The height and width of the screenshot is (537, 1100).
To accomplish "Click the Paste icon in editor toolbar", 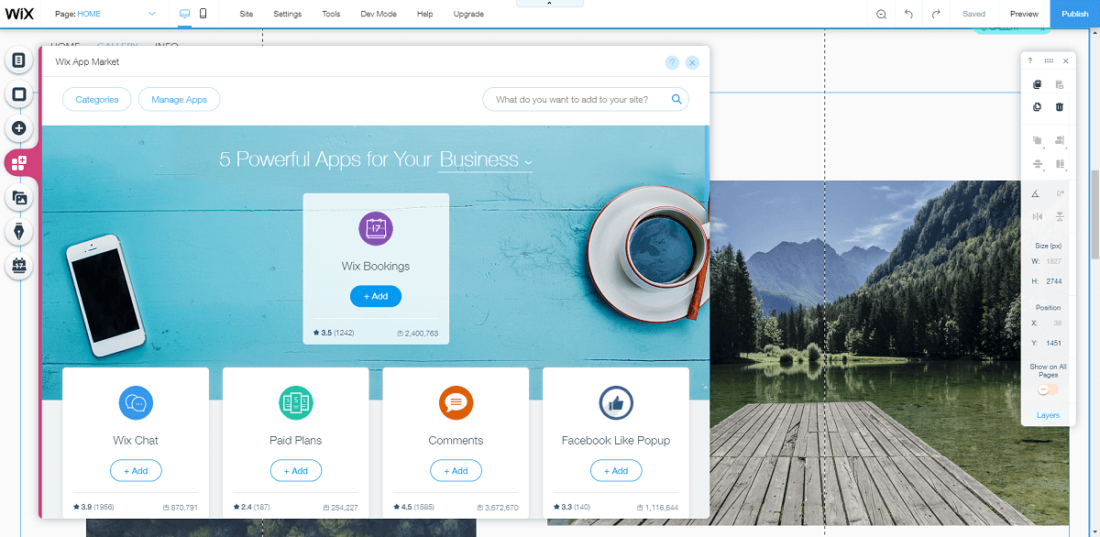I will [x=1059, y=85].
